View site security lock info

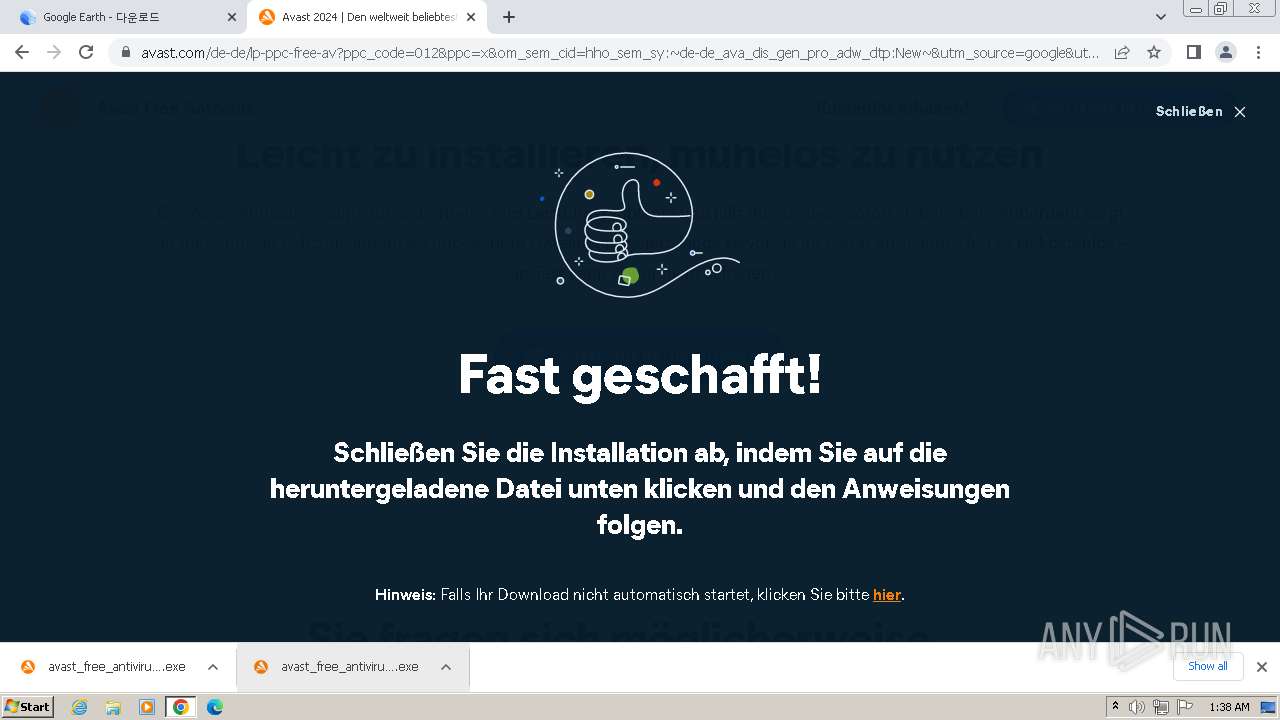pyautogui.click(x=125, y=52)
